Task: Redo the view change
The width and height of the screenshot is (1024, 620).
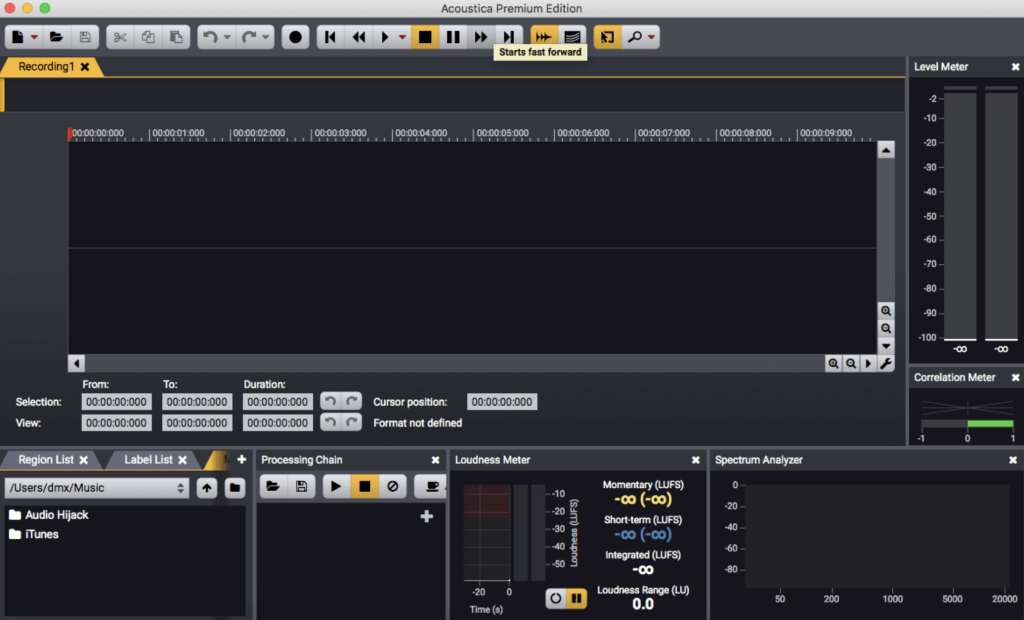Action: pos(352,422)
